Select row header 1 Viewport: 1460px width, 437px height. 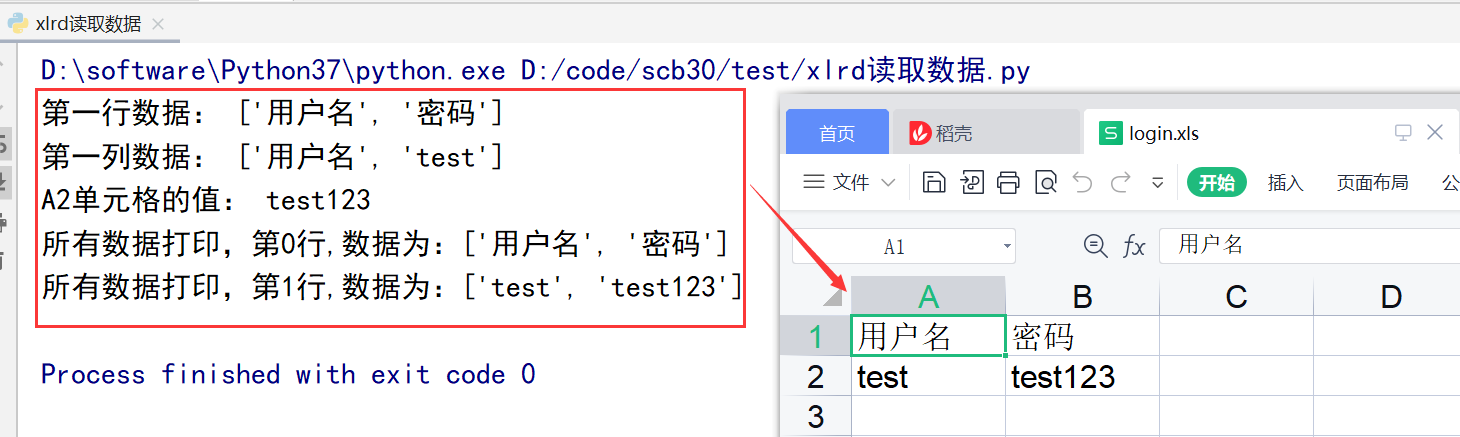point(815,337)
